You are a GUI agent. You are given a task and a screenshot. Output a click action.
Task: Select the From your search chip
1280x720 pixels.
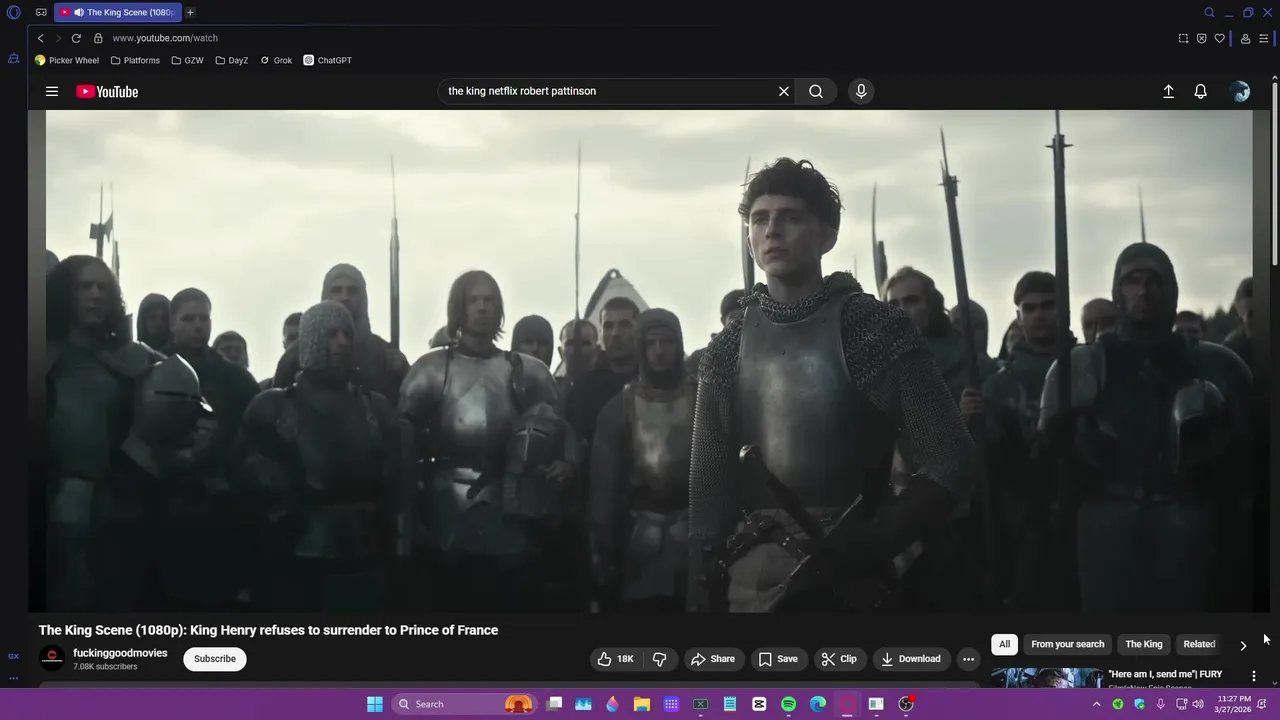pyautogui.click(x=1068, y=644)
